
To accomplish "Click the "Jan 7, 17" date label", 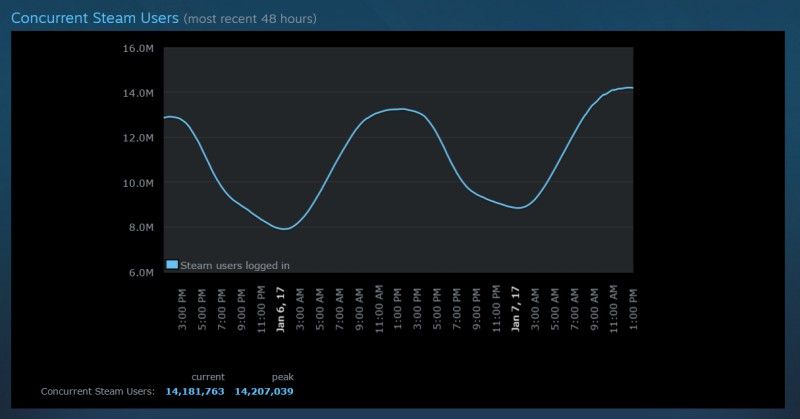I will (516, 309).
